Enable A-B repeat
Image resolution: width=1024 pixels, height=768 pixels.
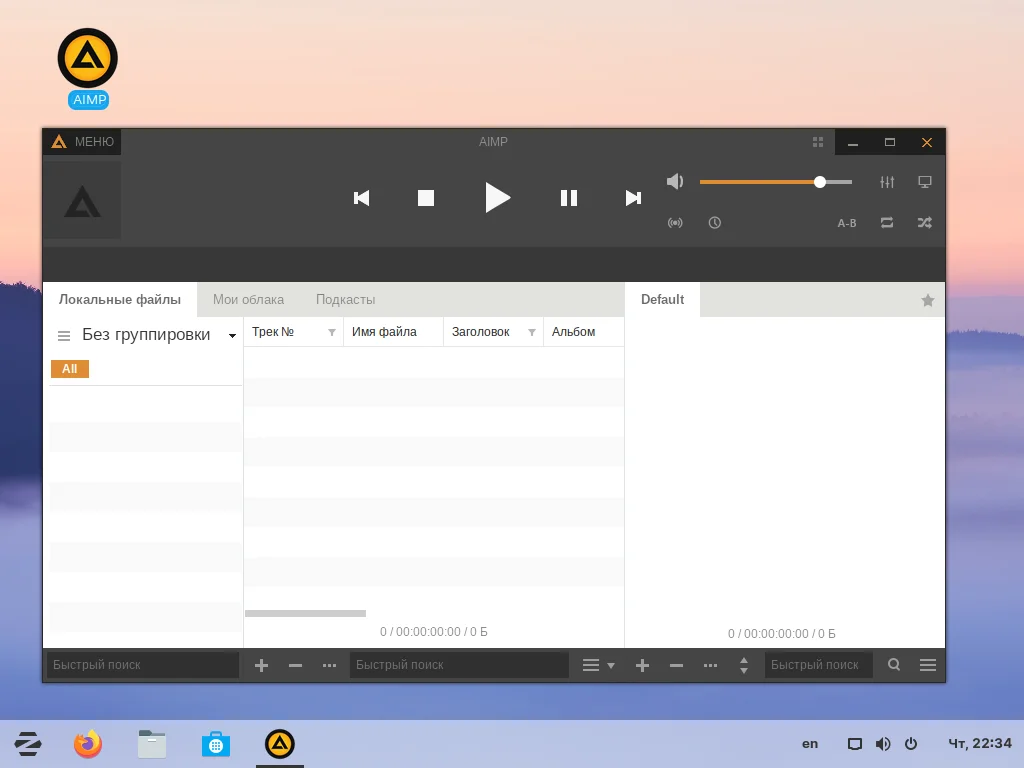tap(846, 222)
